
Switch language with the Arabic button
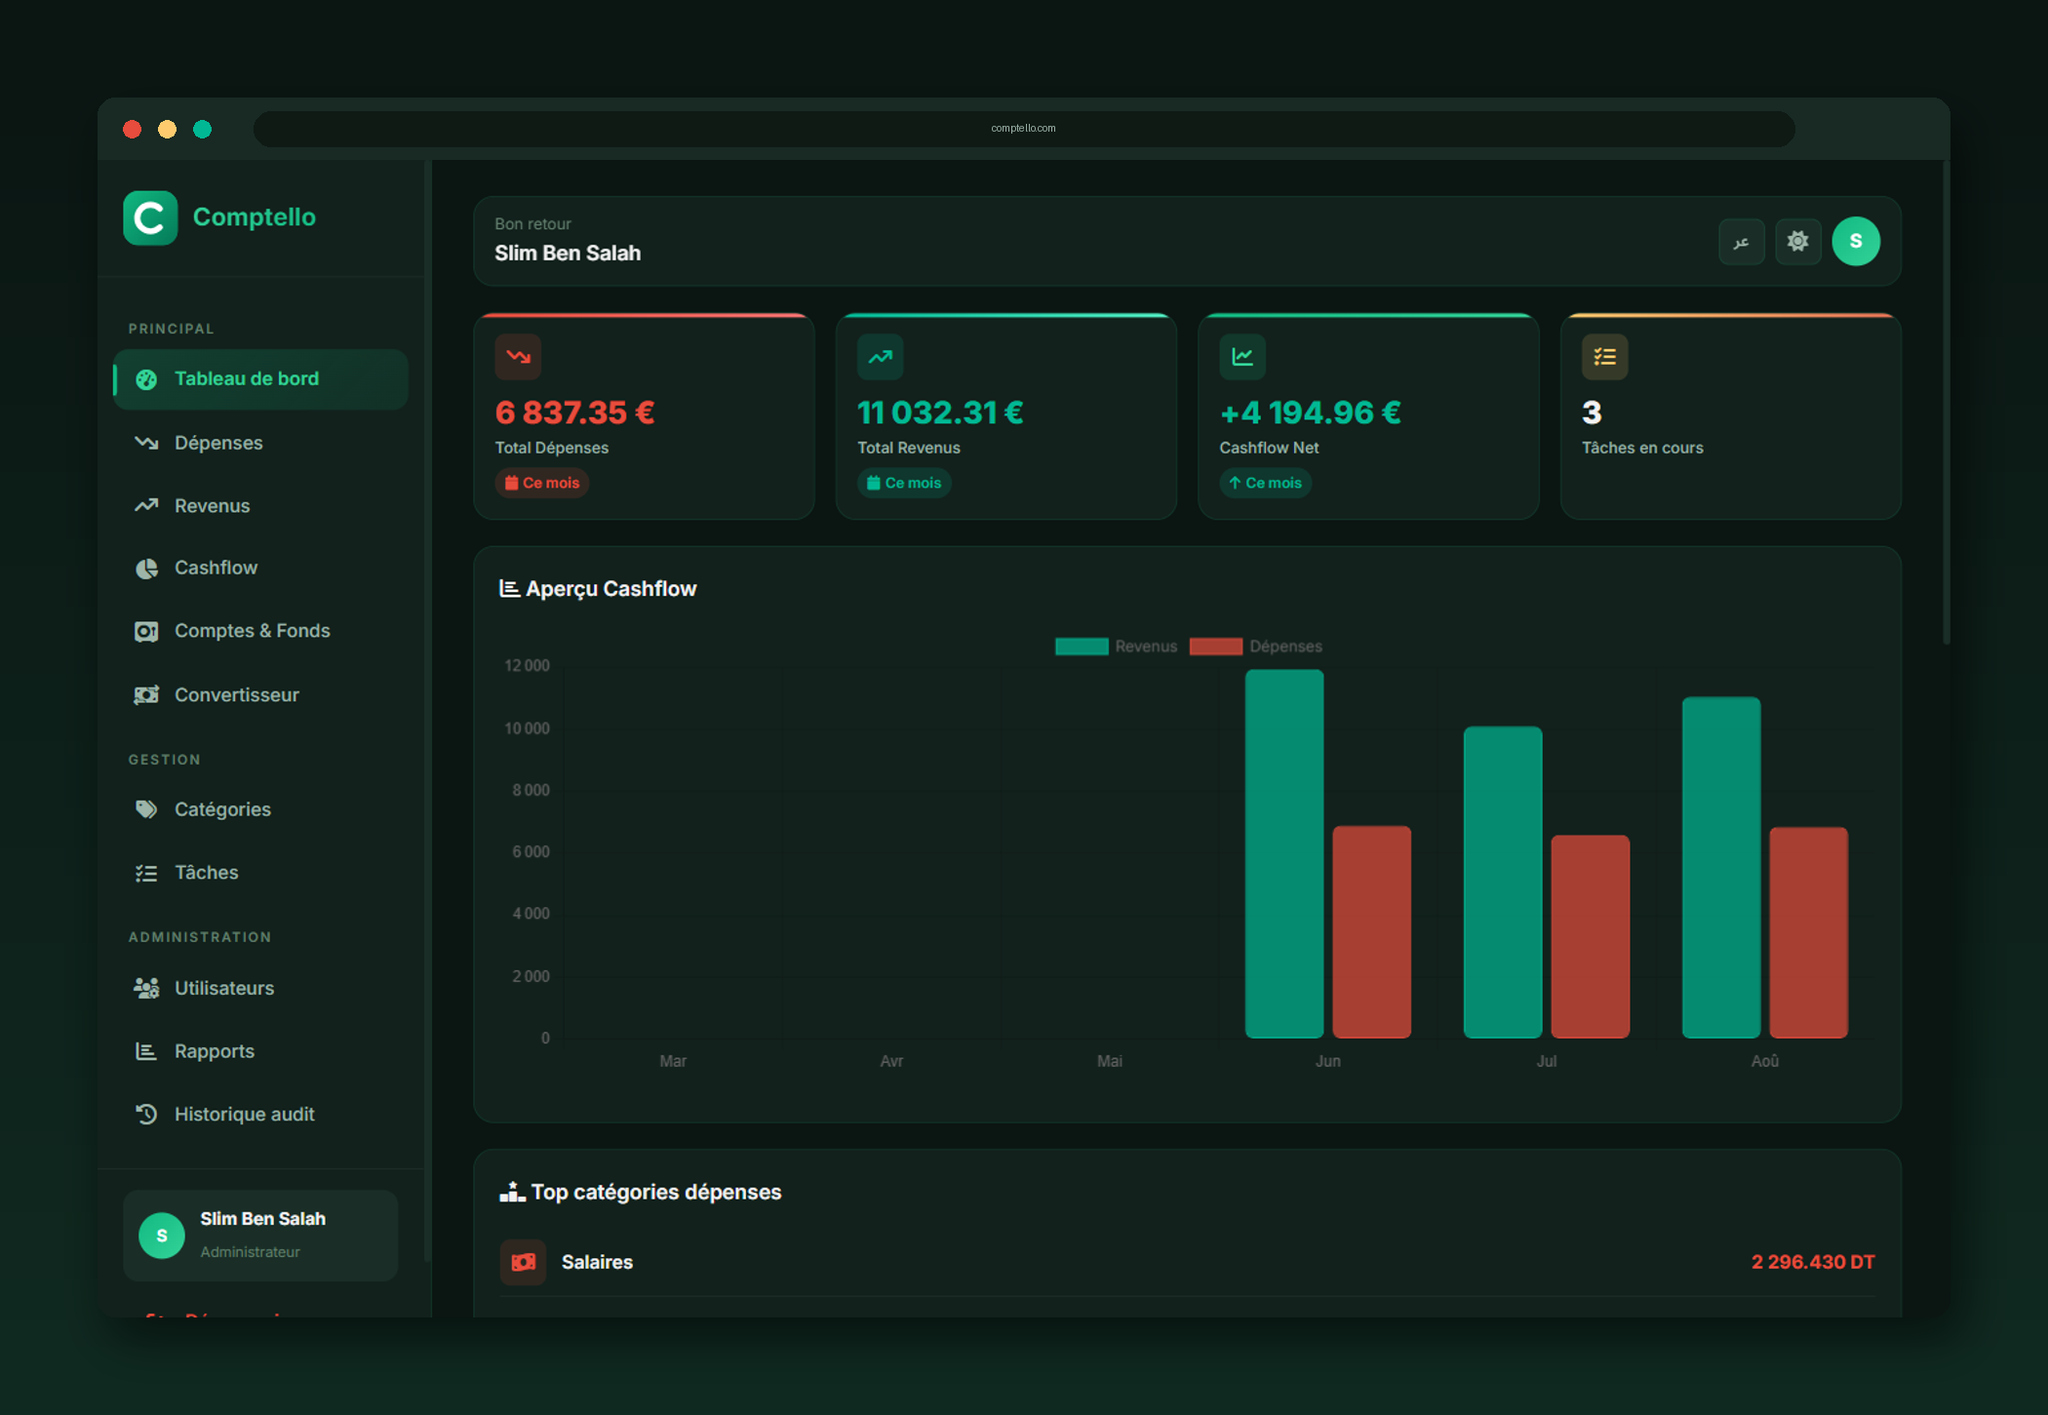click(1741, 241)
